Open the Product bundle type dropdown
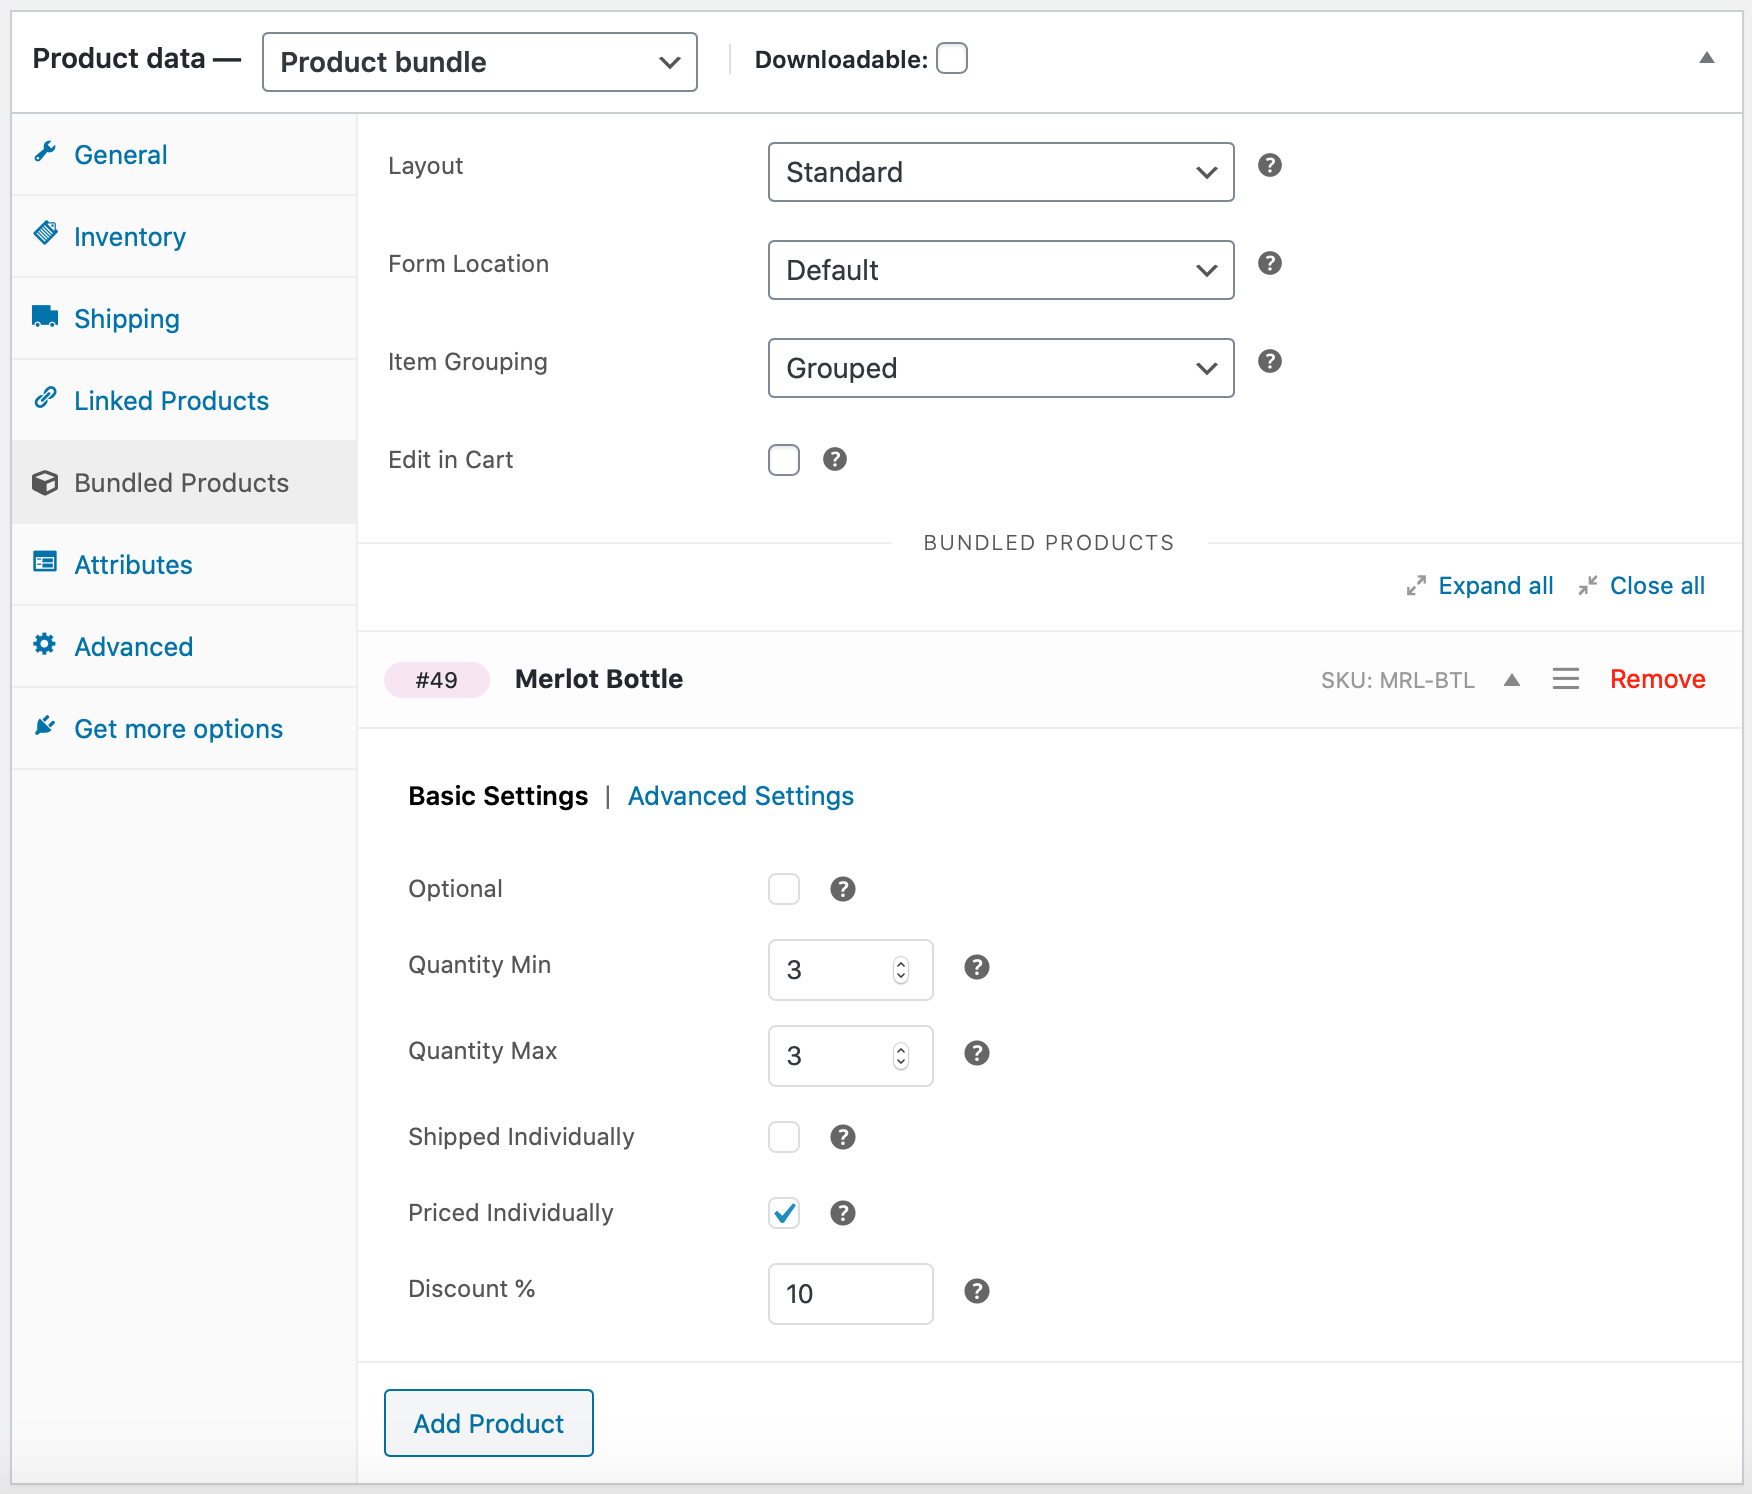Image resolution: width=1752 pixels, height=1494 pixels. 479,62
